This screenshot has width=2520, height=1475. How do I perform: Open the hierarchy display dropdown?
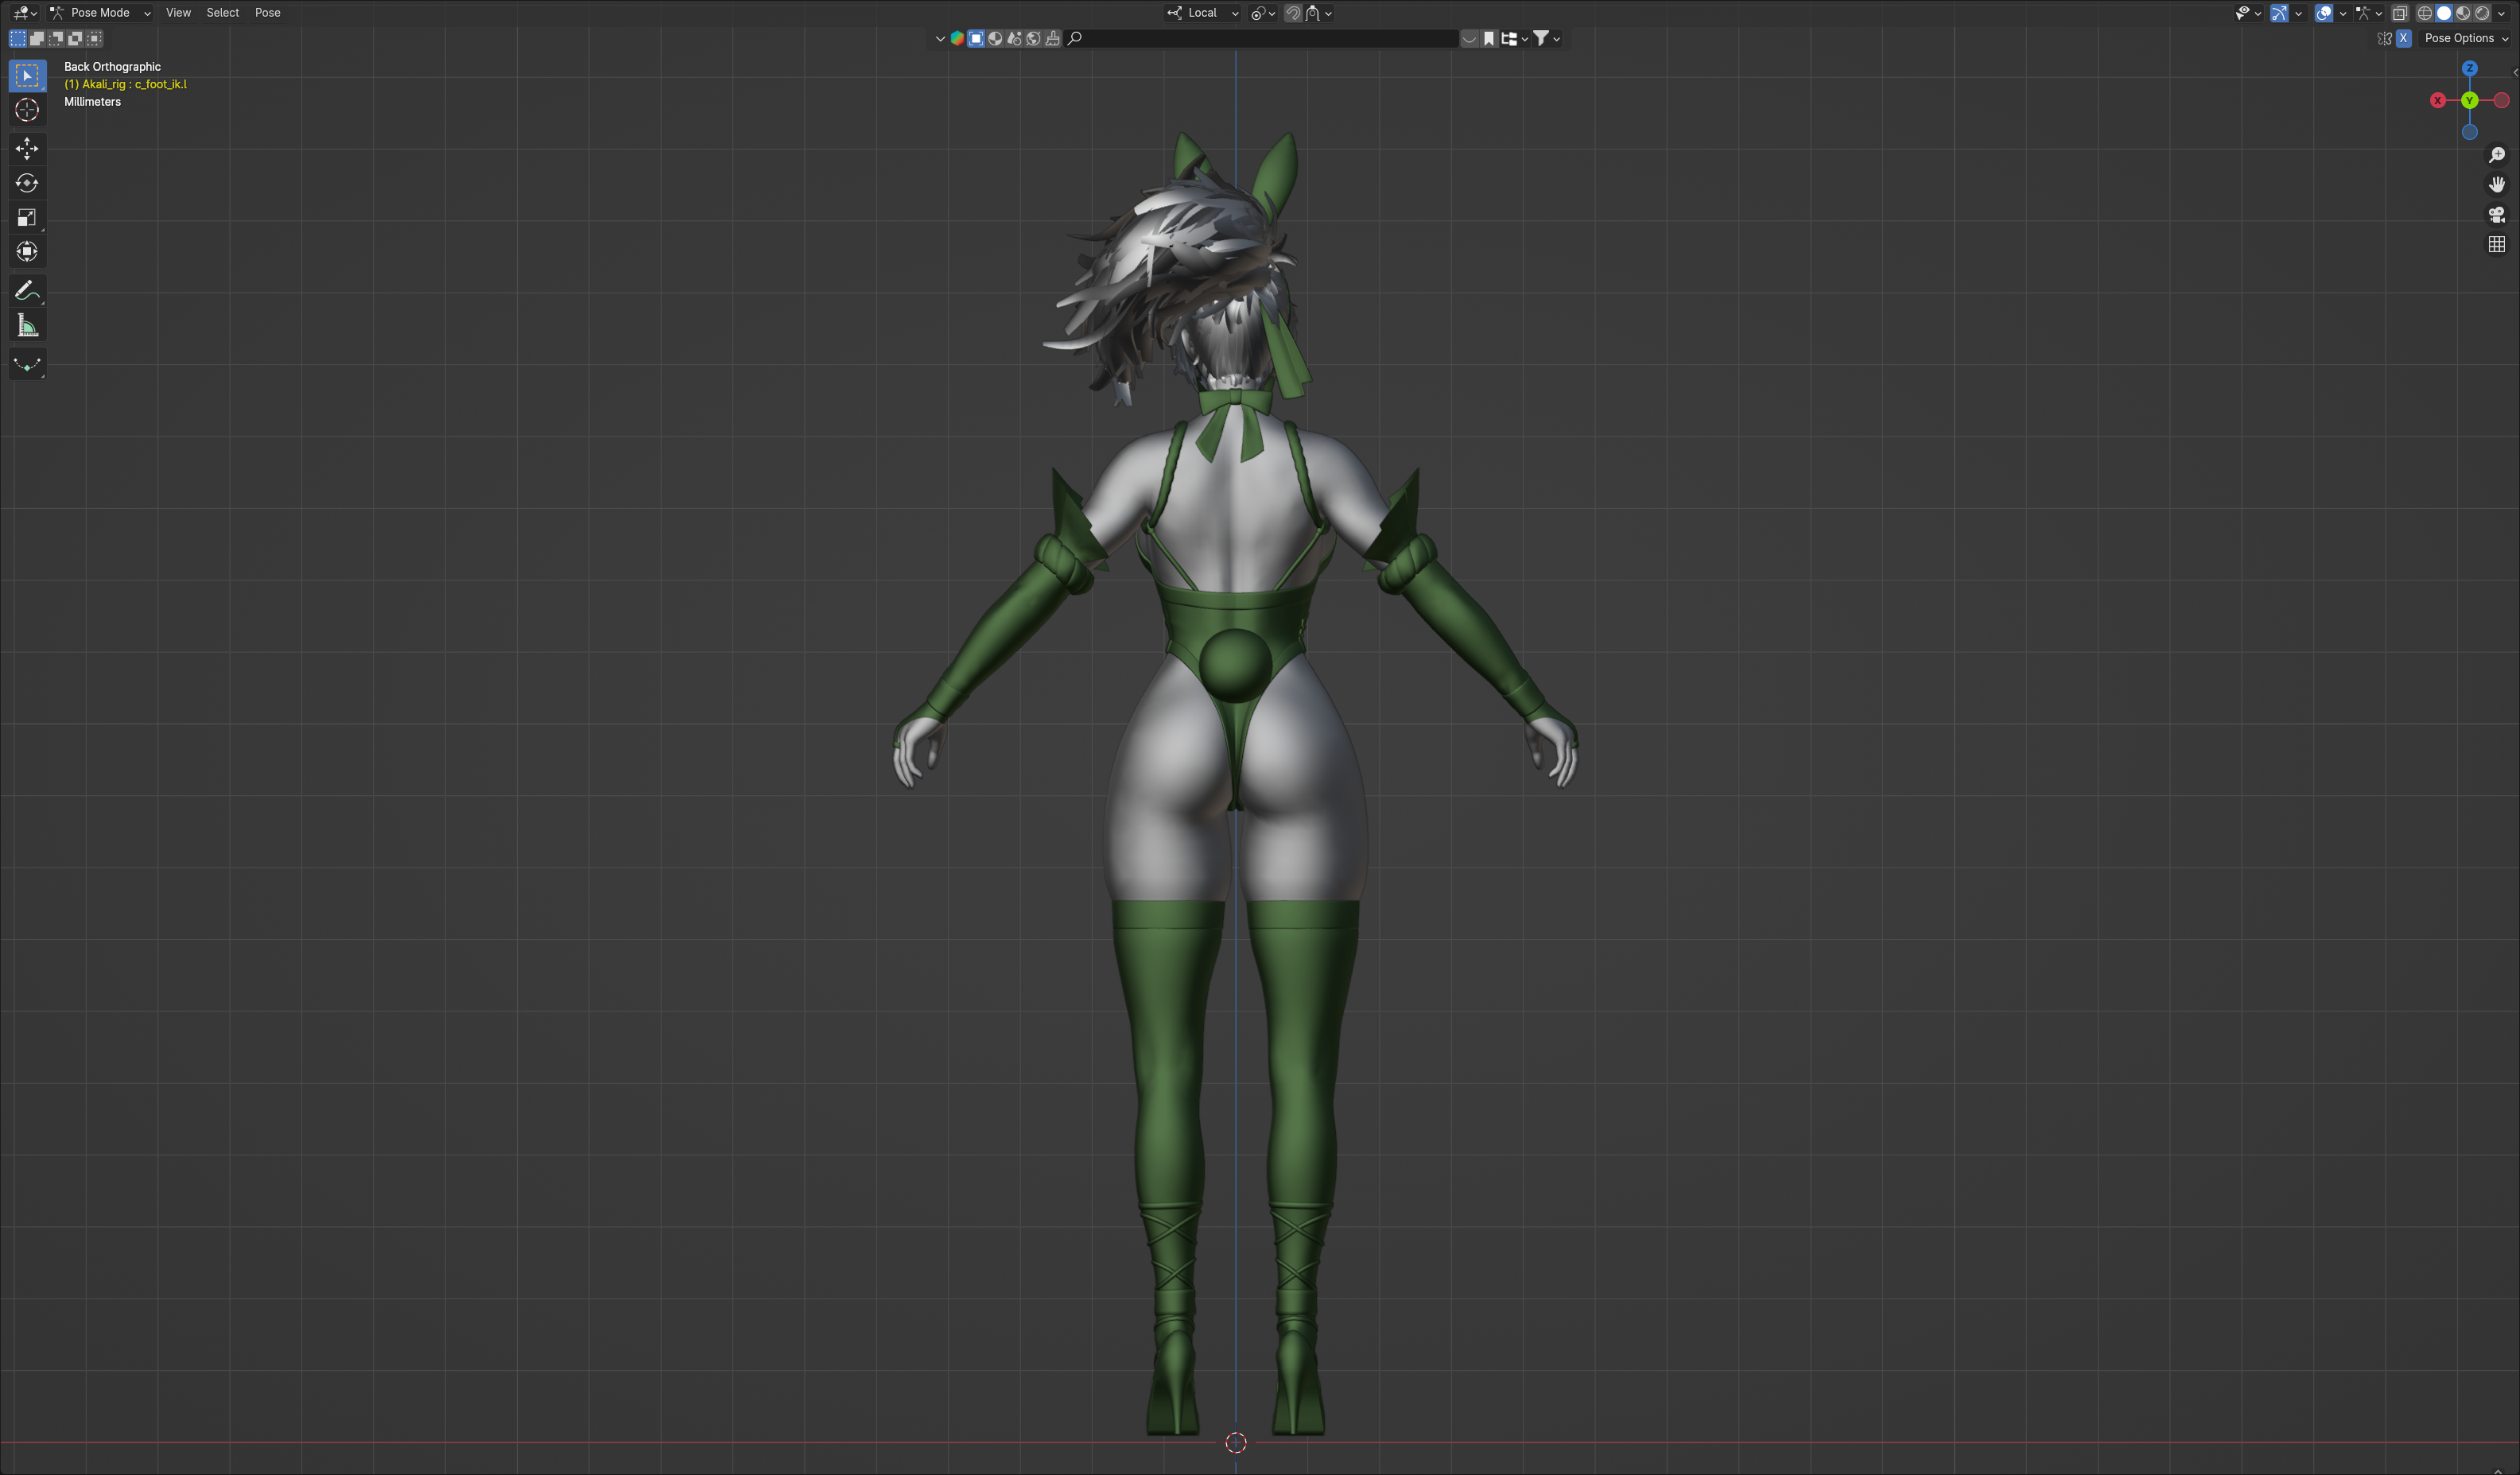[1514, 39]
